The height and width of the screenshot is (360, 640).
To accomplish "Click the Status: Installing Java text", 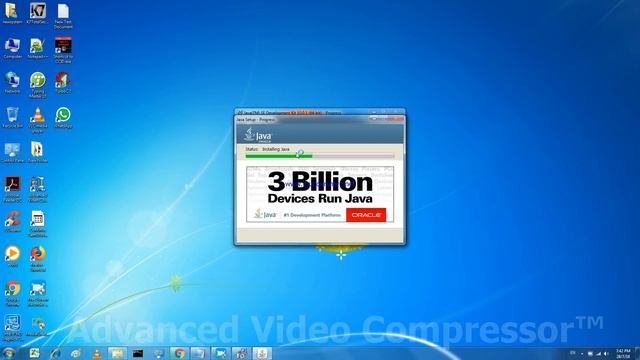I will click(x=267, y=149).
